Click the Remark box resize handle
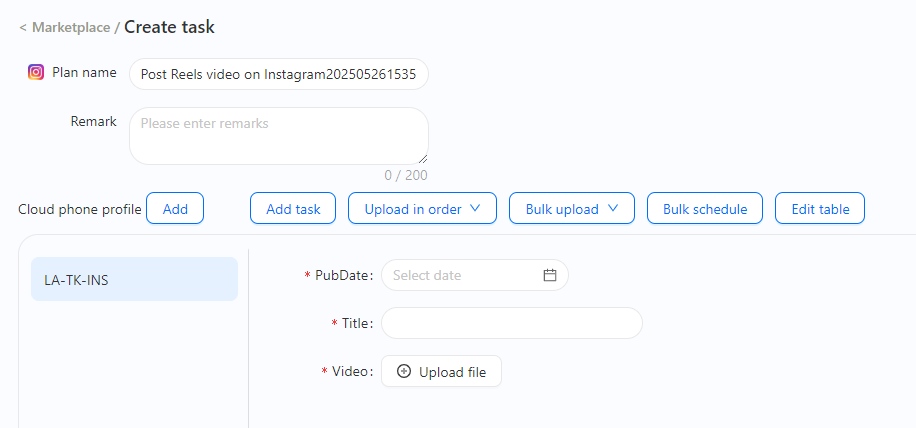Screen dimensions: 916x428 (x=423, y=159)
